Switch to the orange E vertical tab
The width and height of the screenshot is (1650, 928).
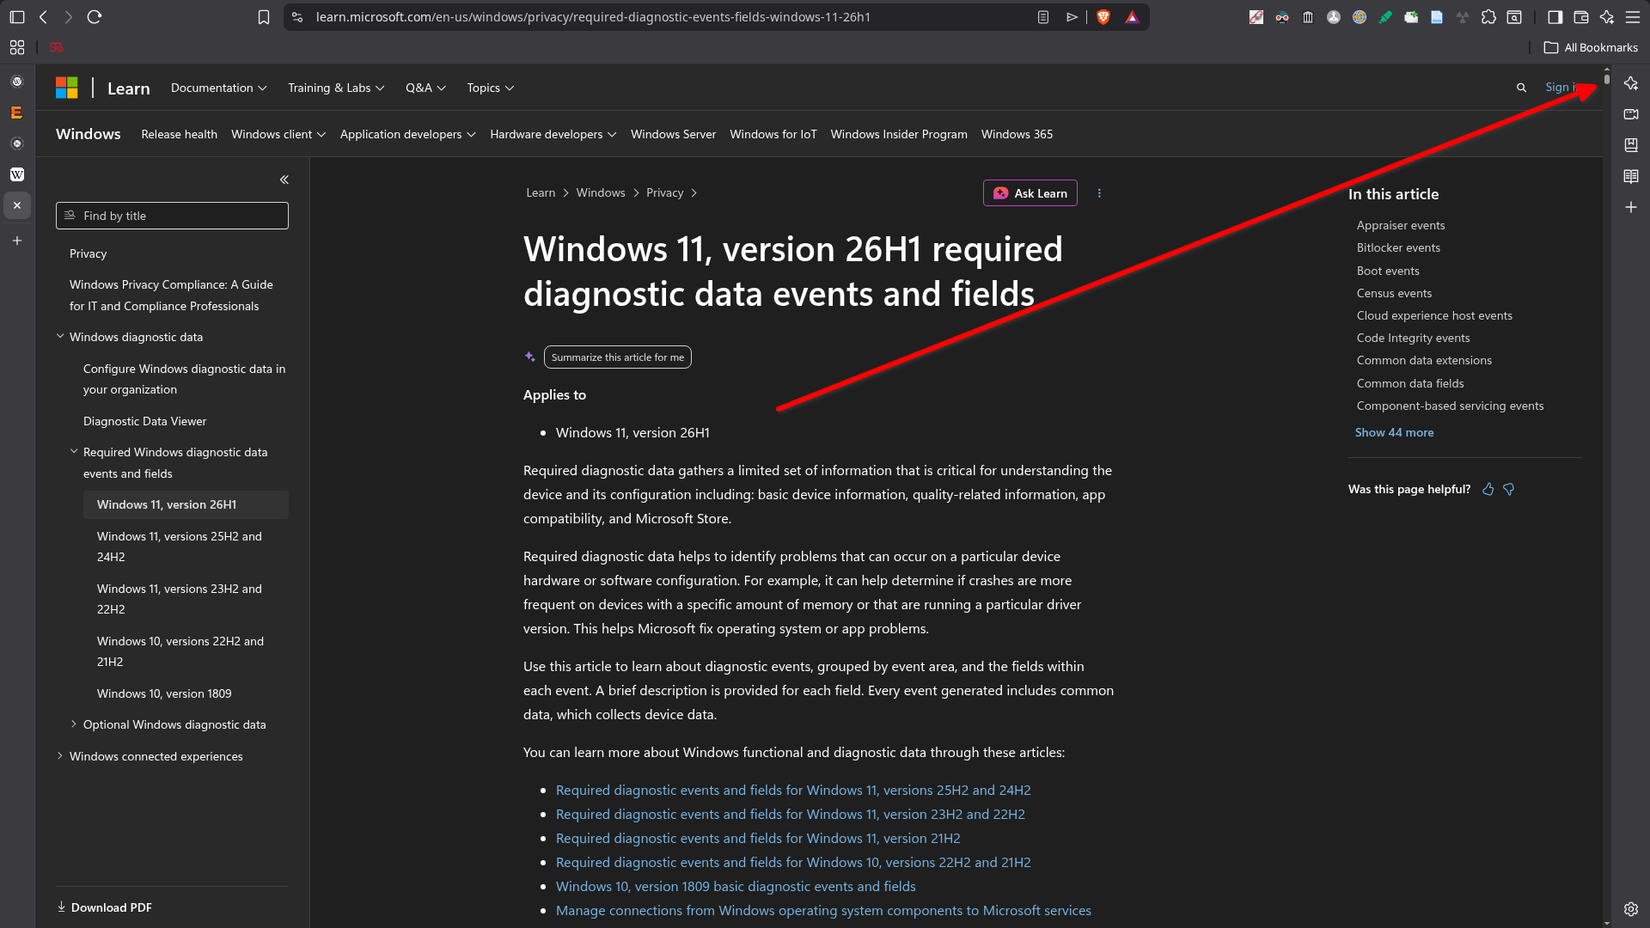[17, 112]
